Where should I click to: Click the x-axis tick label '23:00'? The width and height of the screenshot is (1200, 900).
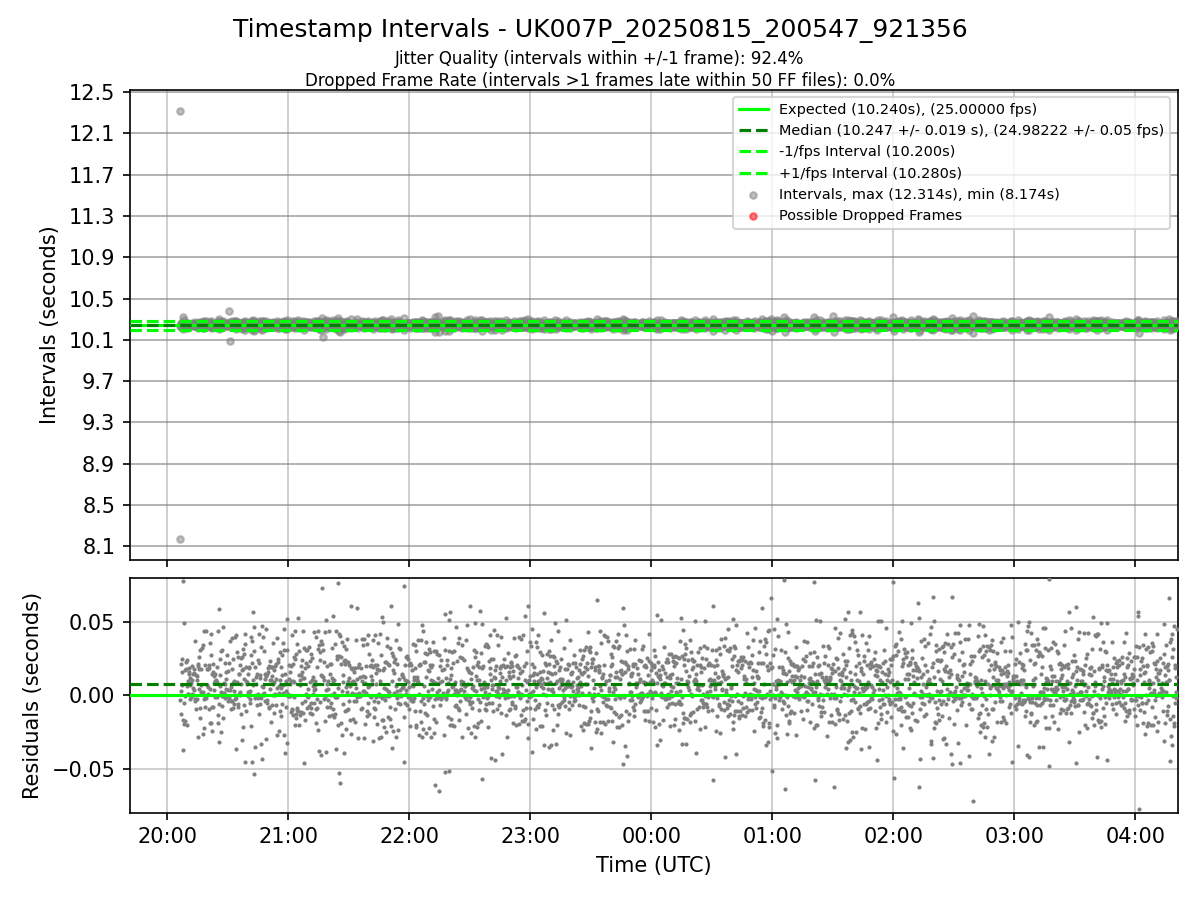(x=530, y=834)
